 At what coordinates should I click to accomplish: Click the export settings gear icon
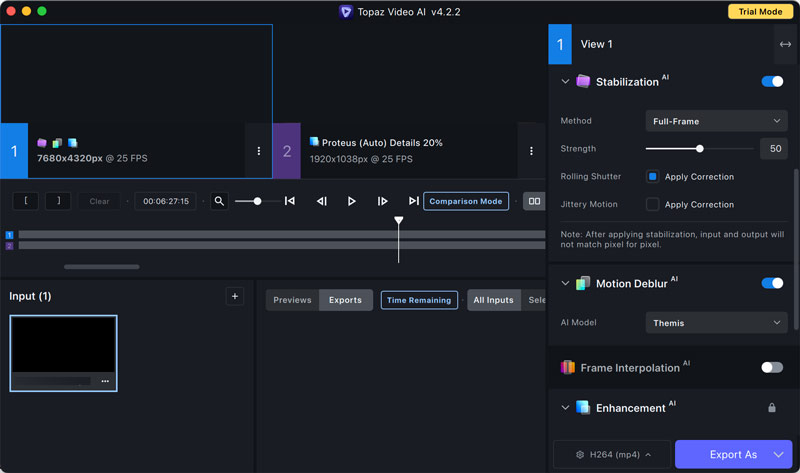coord(580,454)
